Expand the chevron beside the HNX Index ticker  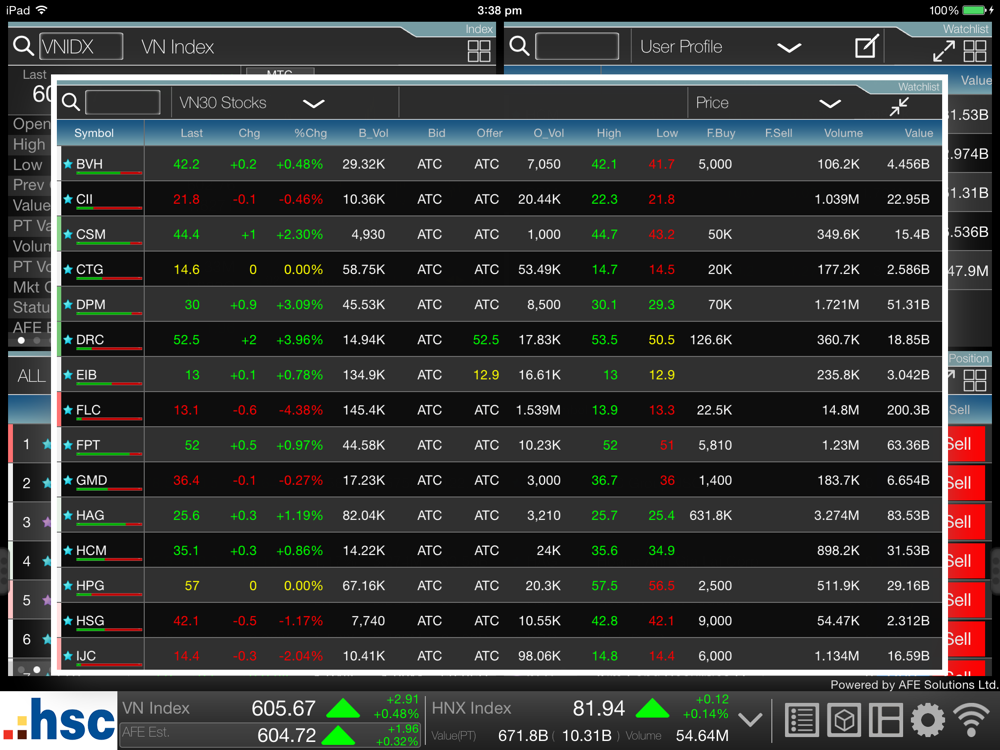pyautogui.click(x=750, y=720)
